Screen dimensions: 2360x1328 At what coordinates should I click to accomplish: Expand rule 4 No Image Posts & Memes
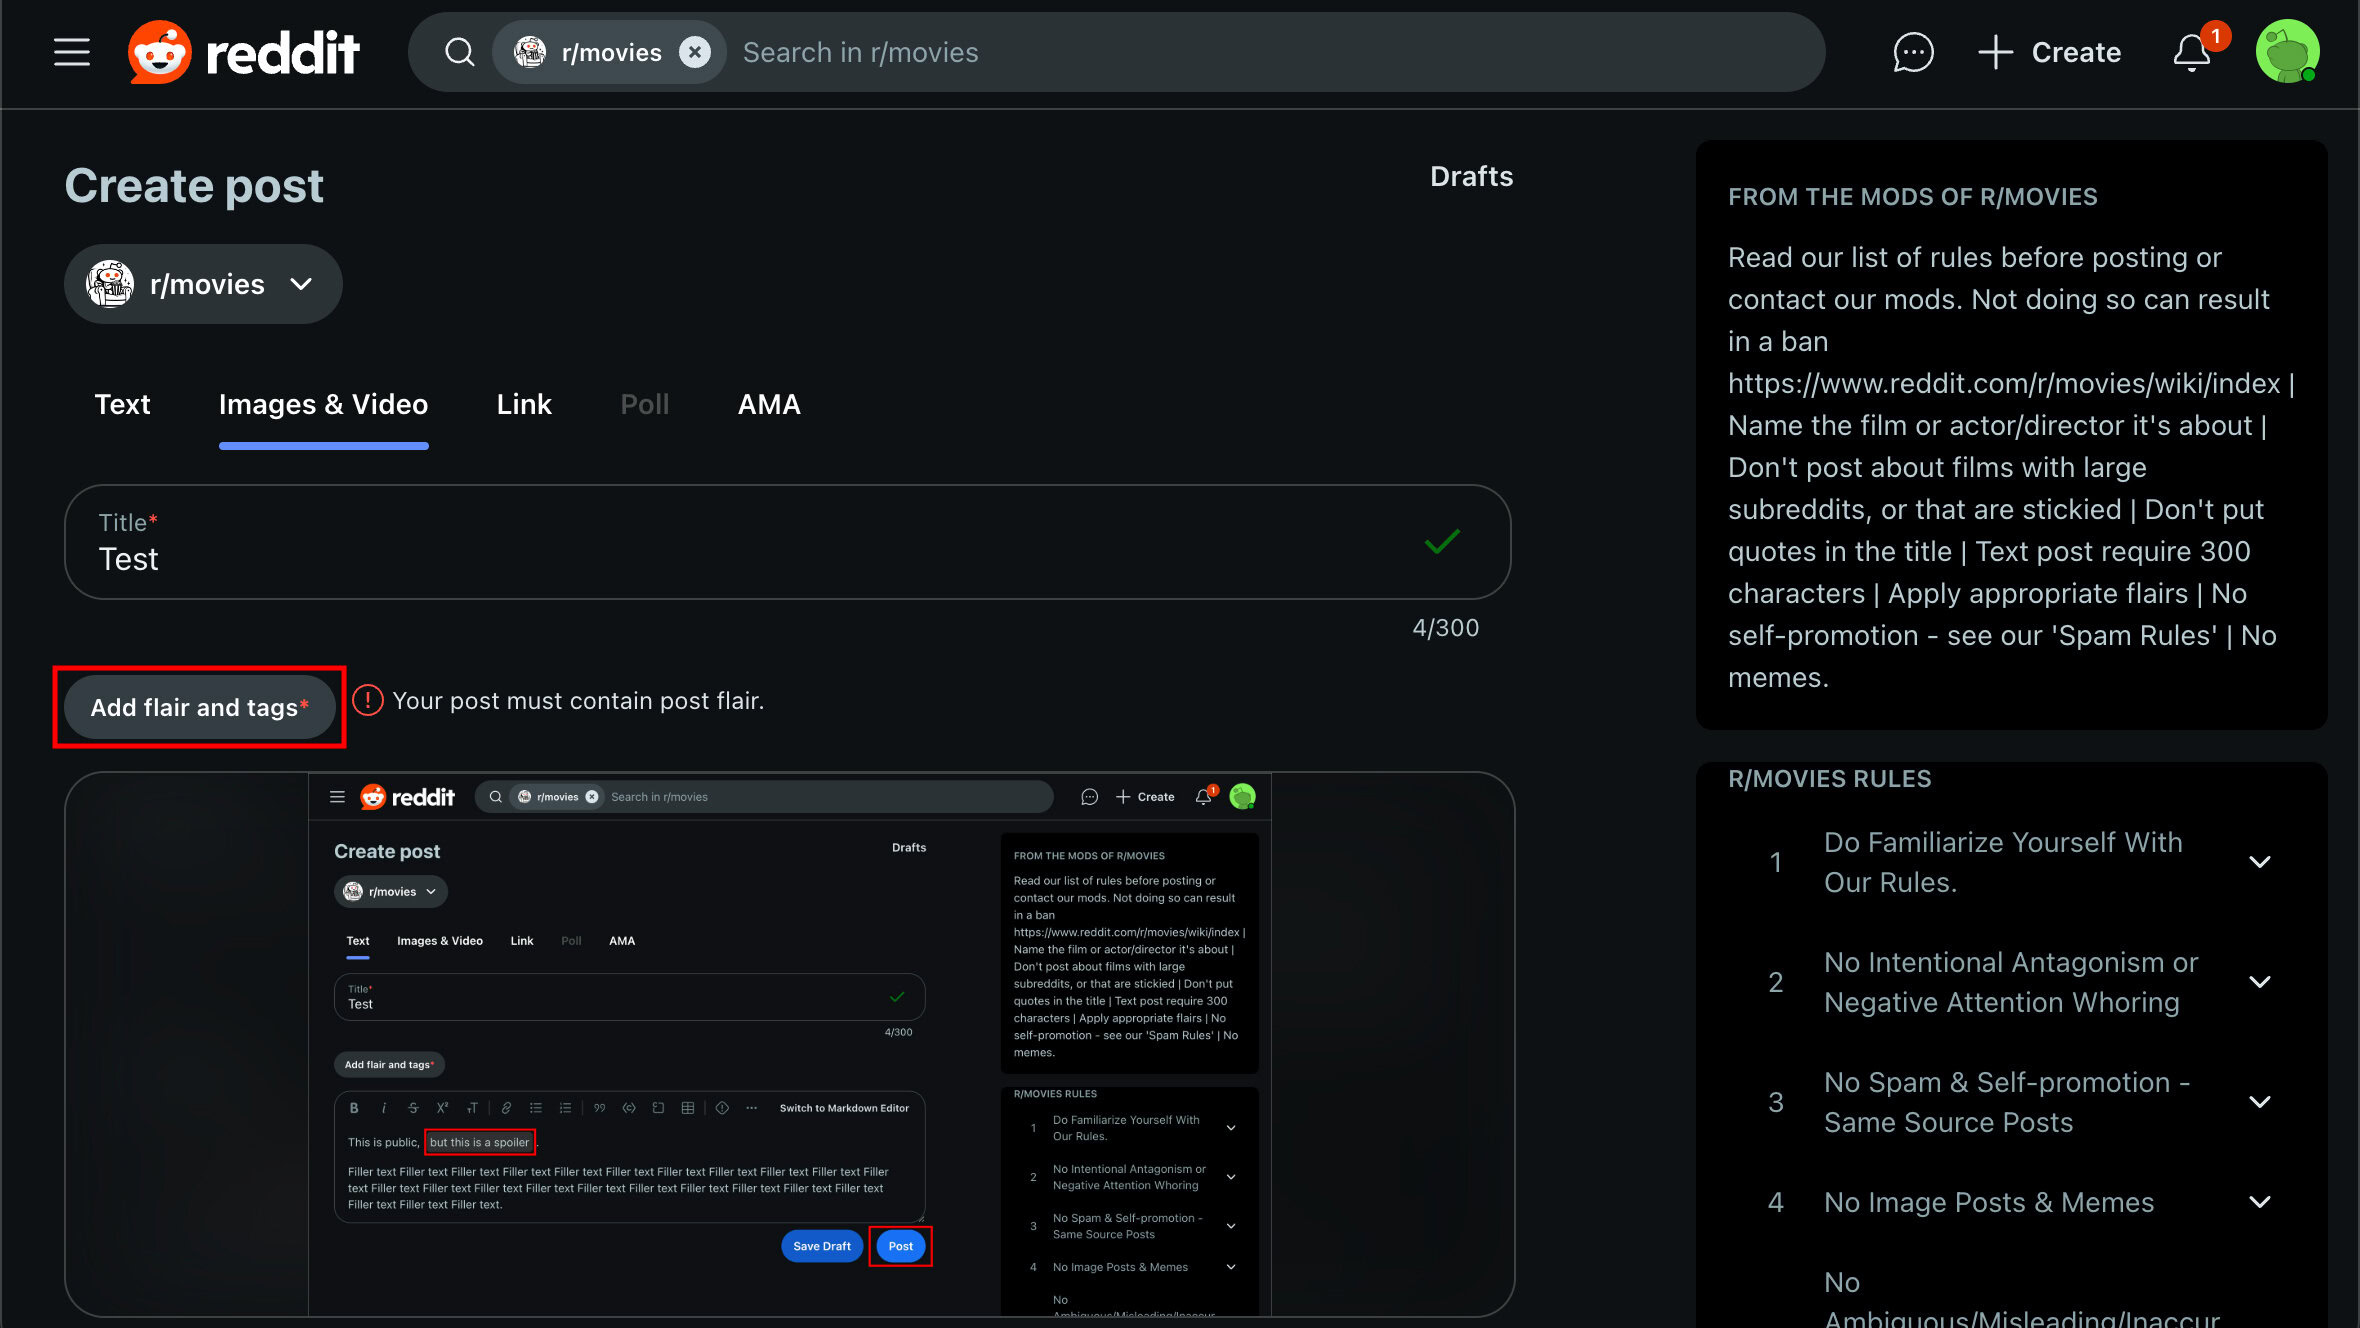(x=2258, y=1202)
